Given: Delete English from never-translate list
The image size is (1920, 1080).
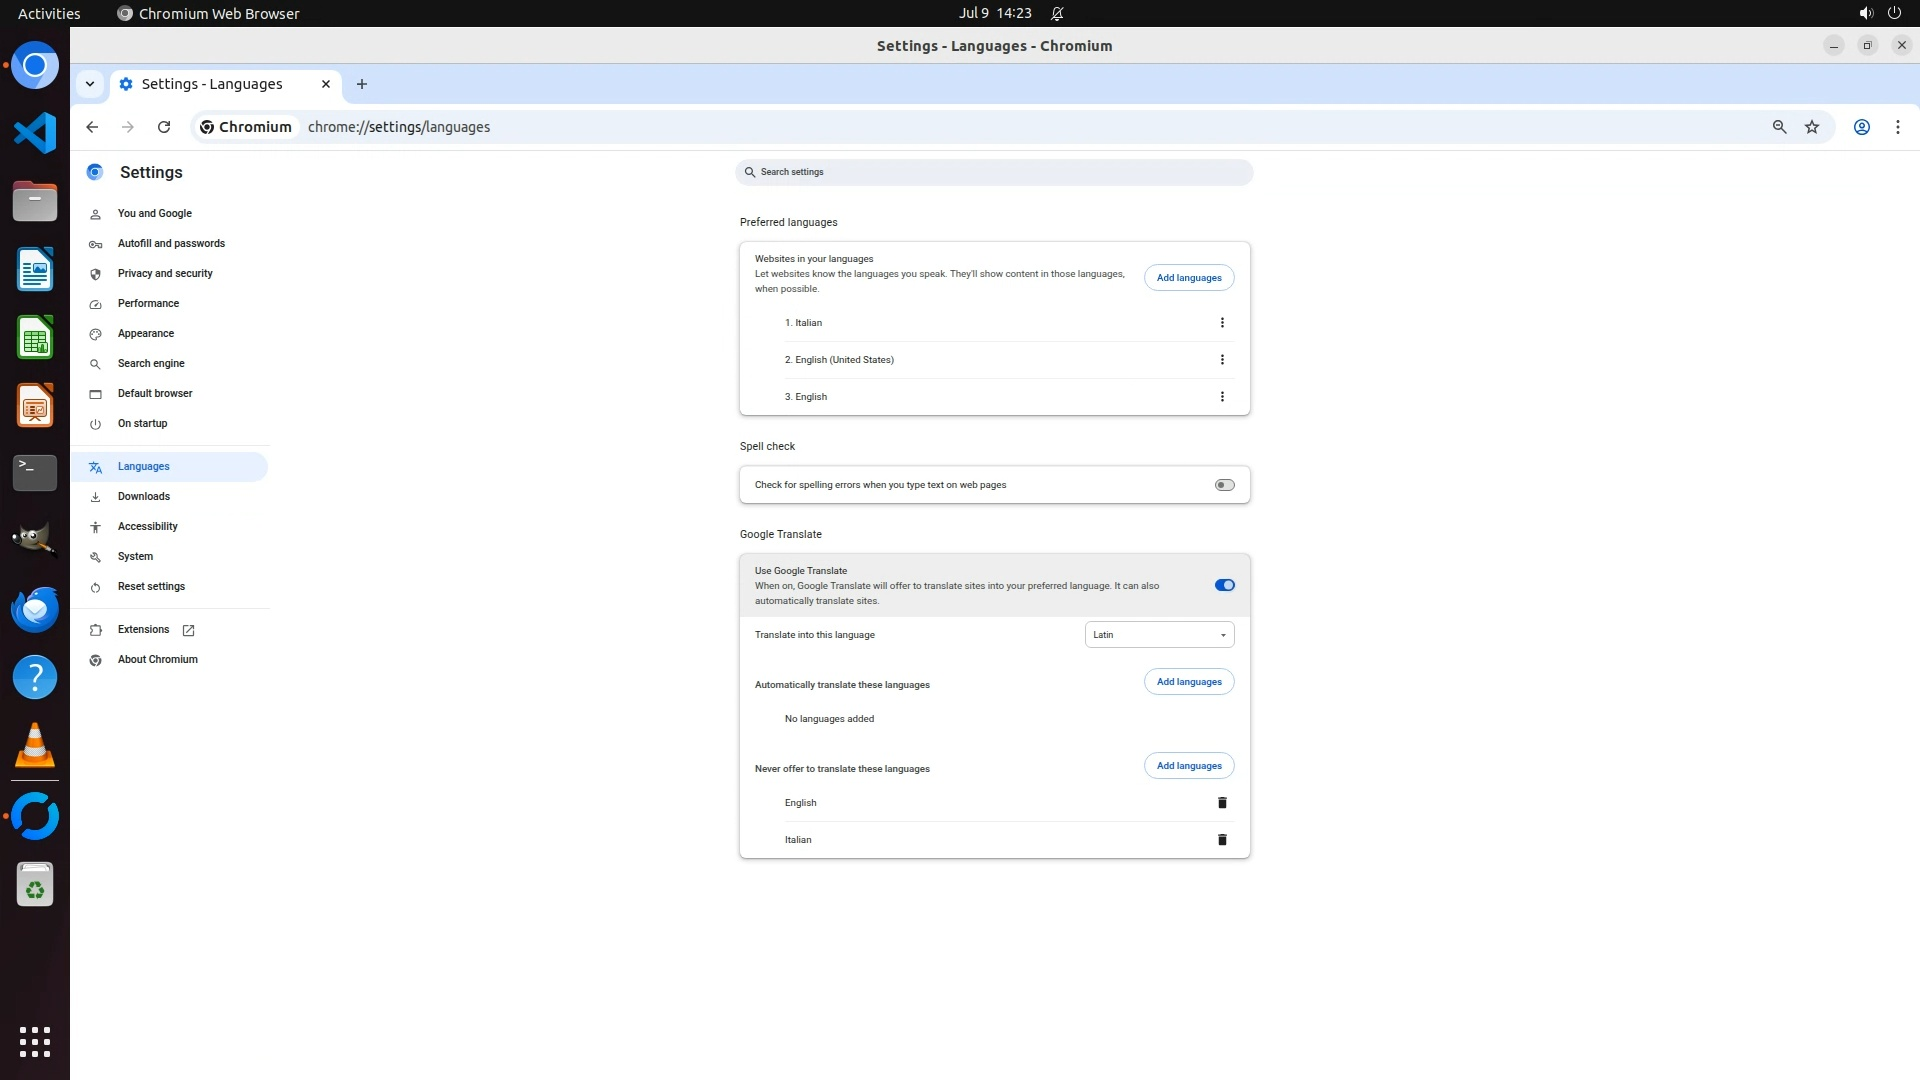Looking at the screenshot, I should (1221, 803).
